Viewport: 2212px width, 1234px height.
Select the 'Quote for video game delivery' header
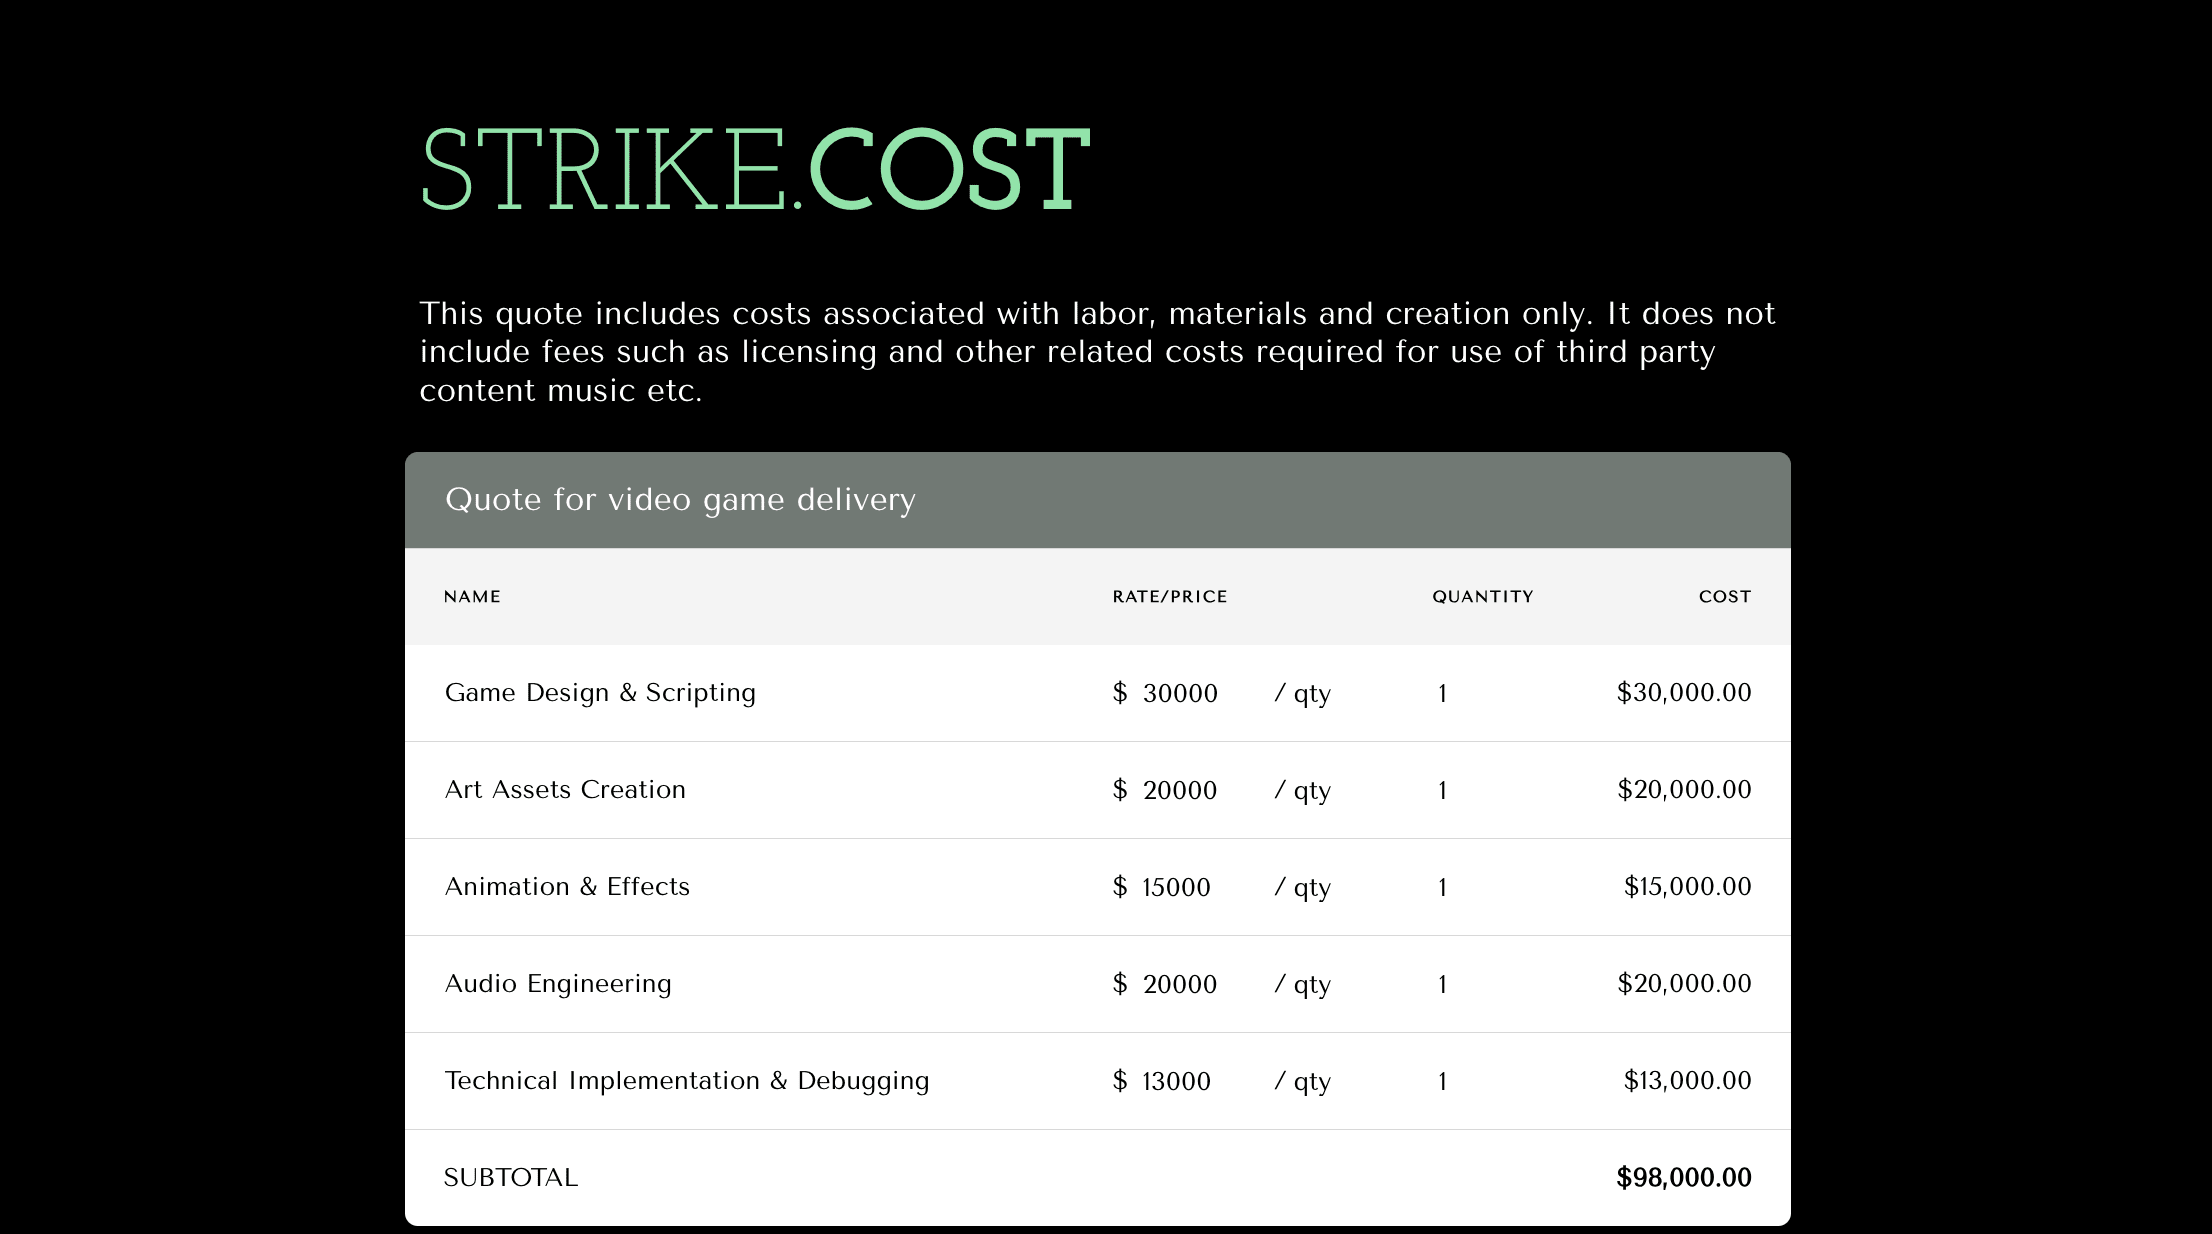click(x=680, y=499)
